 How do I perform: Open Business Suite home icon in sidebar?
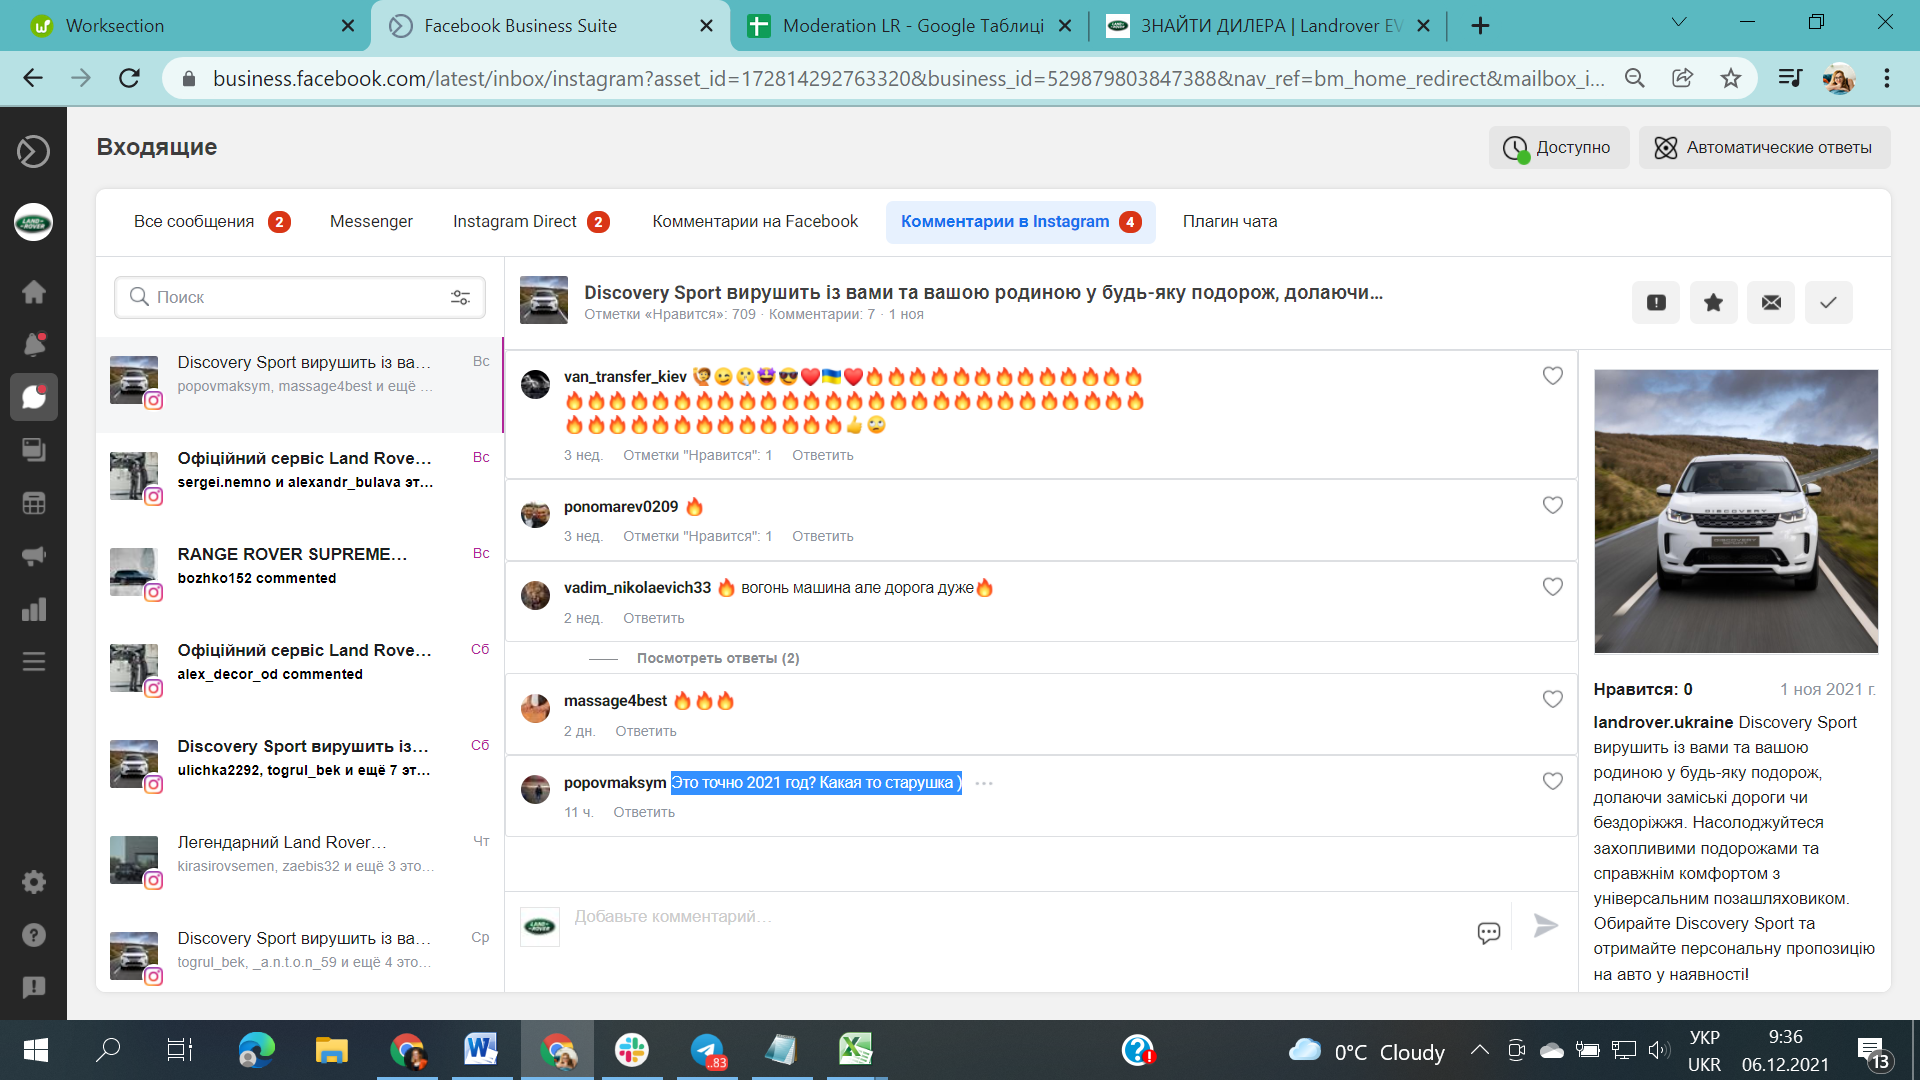tap(34, 292)
